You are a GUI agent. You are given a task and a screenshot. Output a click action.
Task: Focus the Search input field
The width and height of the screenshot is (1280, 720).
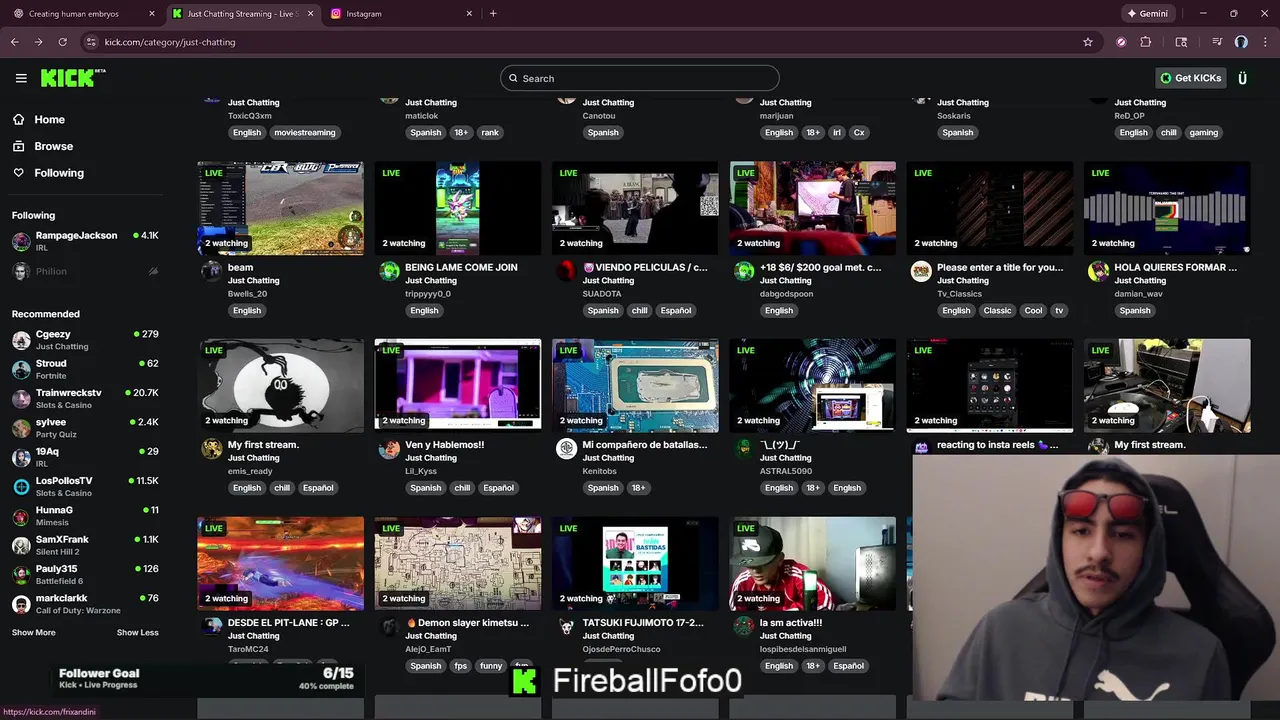640,78
